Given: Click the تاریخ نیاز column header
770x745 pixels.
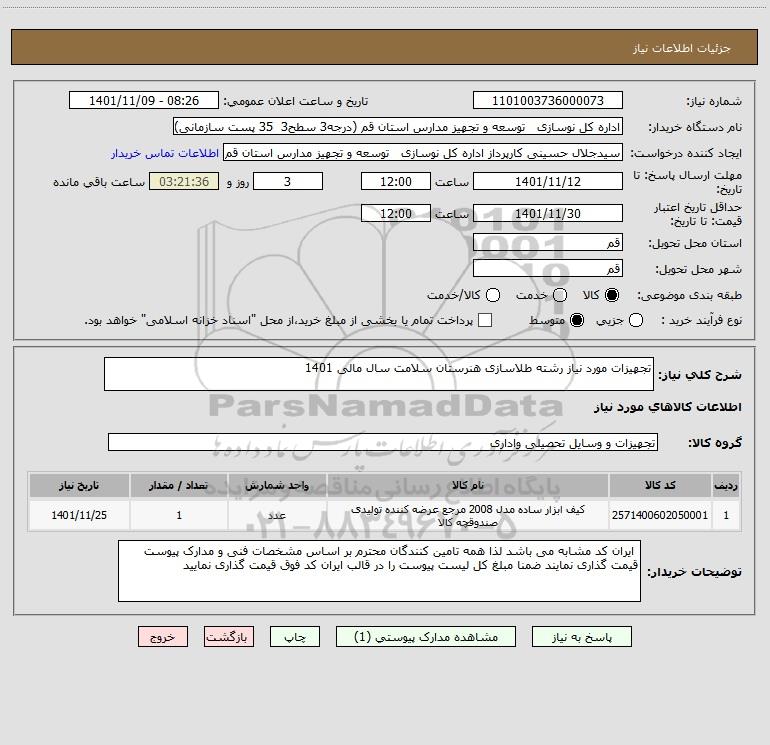Looking at the screenshot, I should pos(79,485).
